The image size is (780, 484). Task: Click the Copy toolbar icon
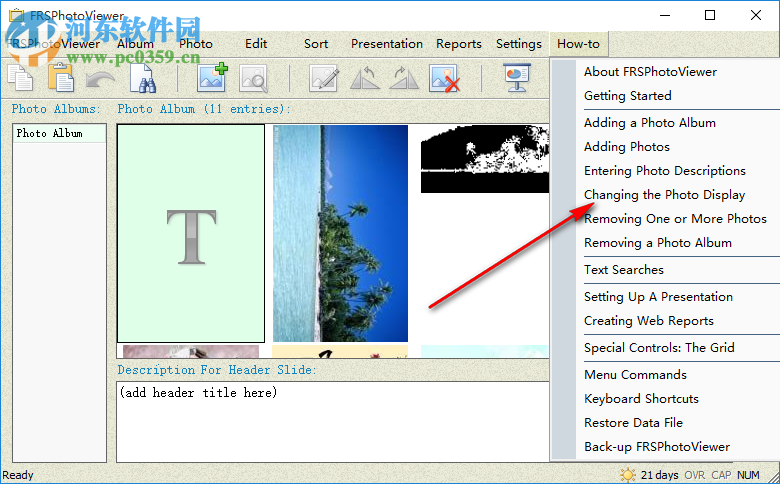[20, 79]
